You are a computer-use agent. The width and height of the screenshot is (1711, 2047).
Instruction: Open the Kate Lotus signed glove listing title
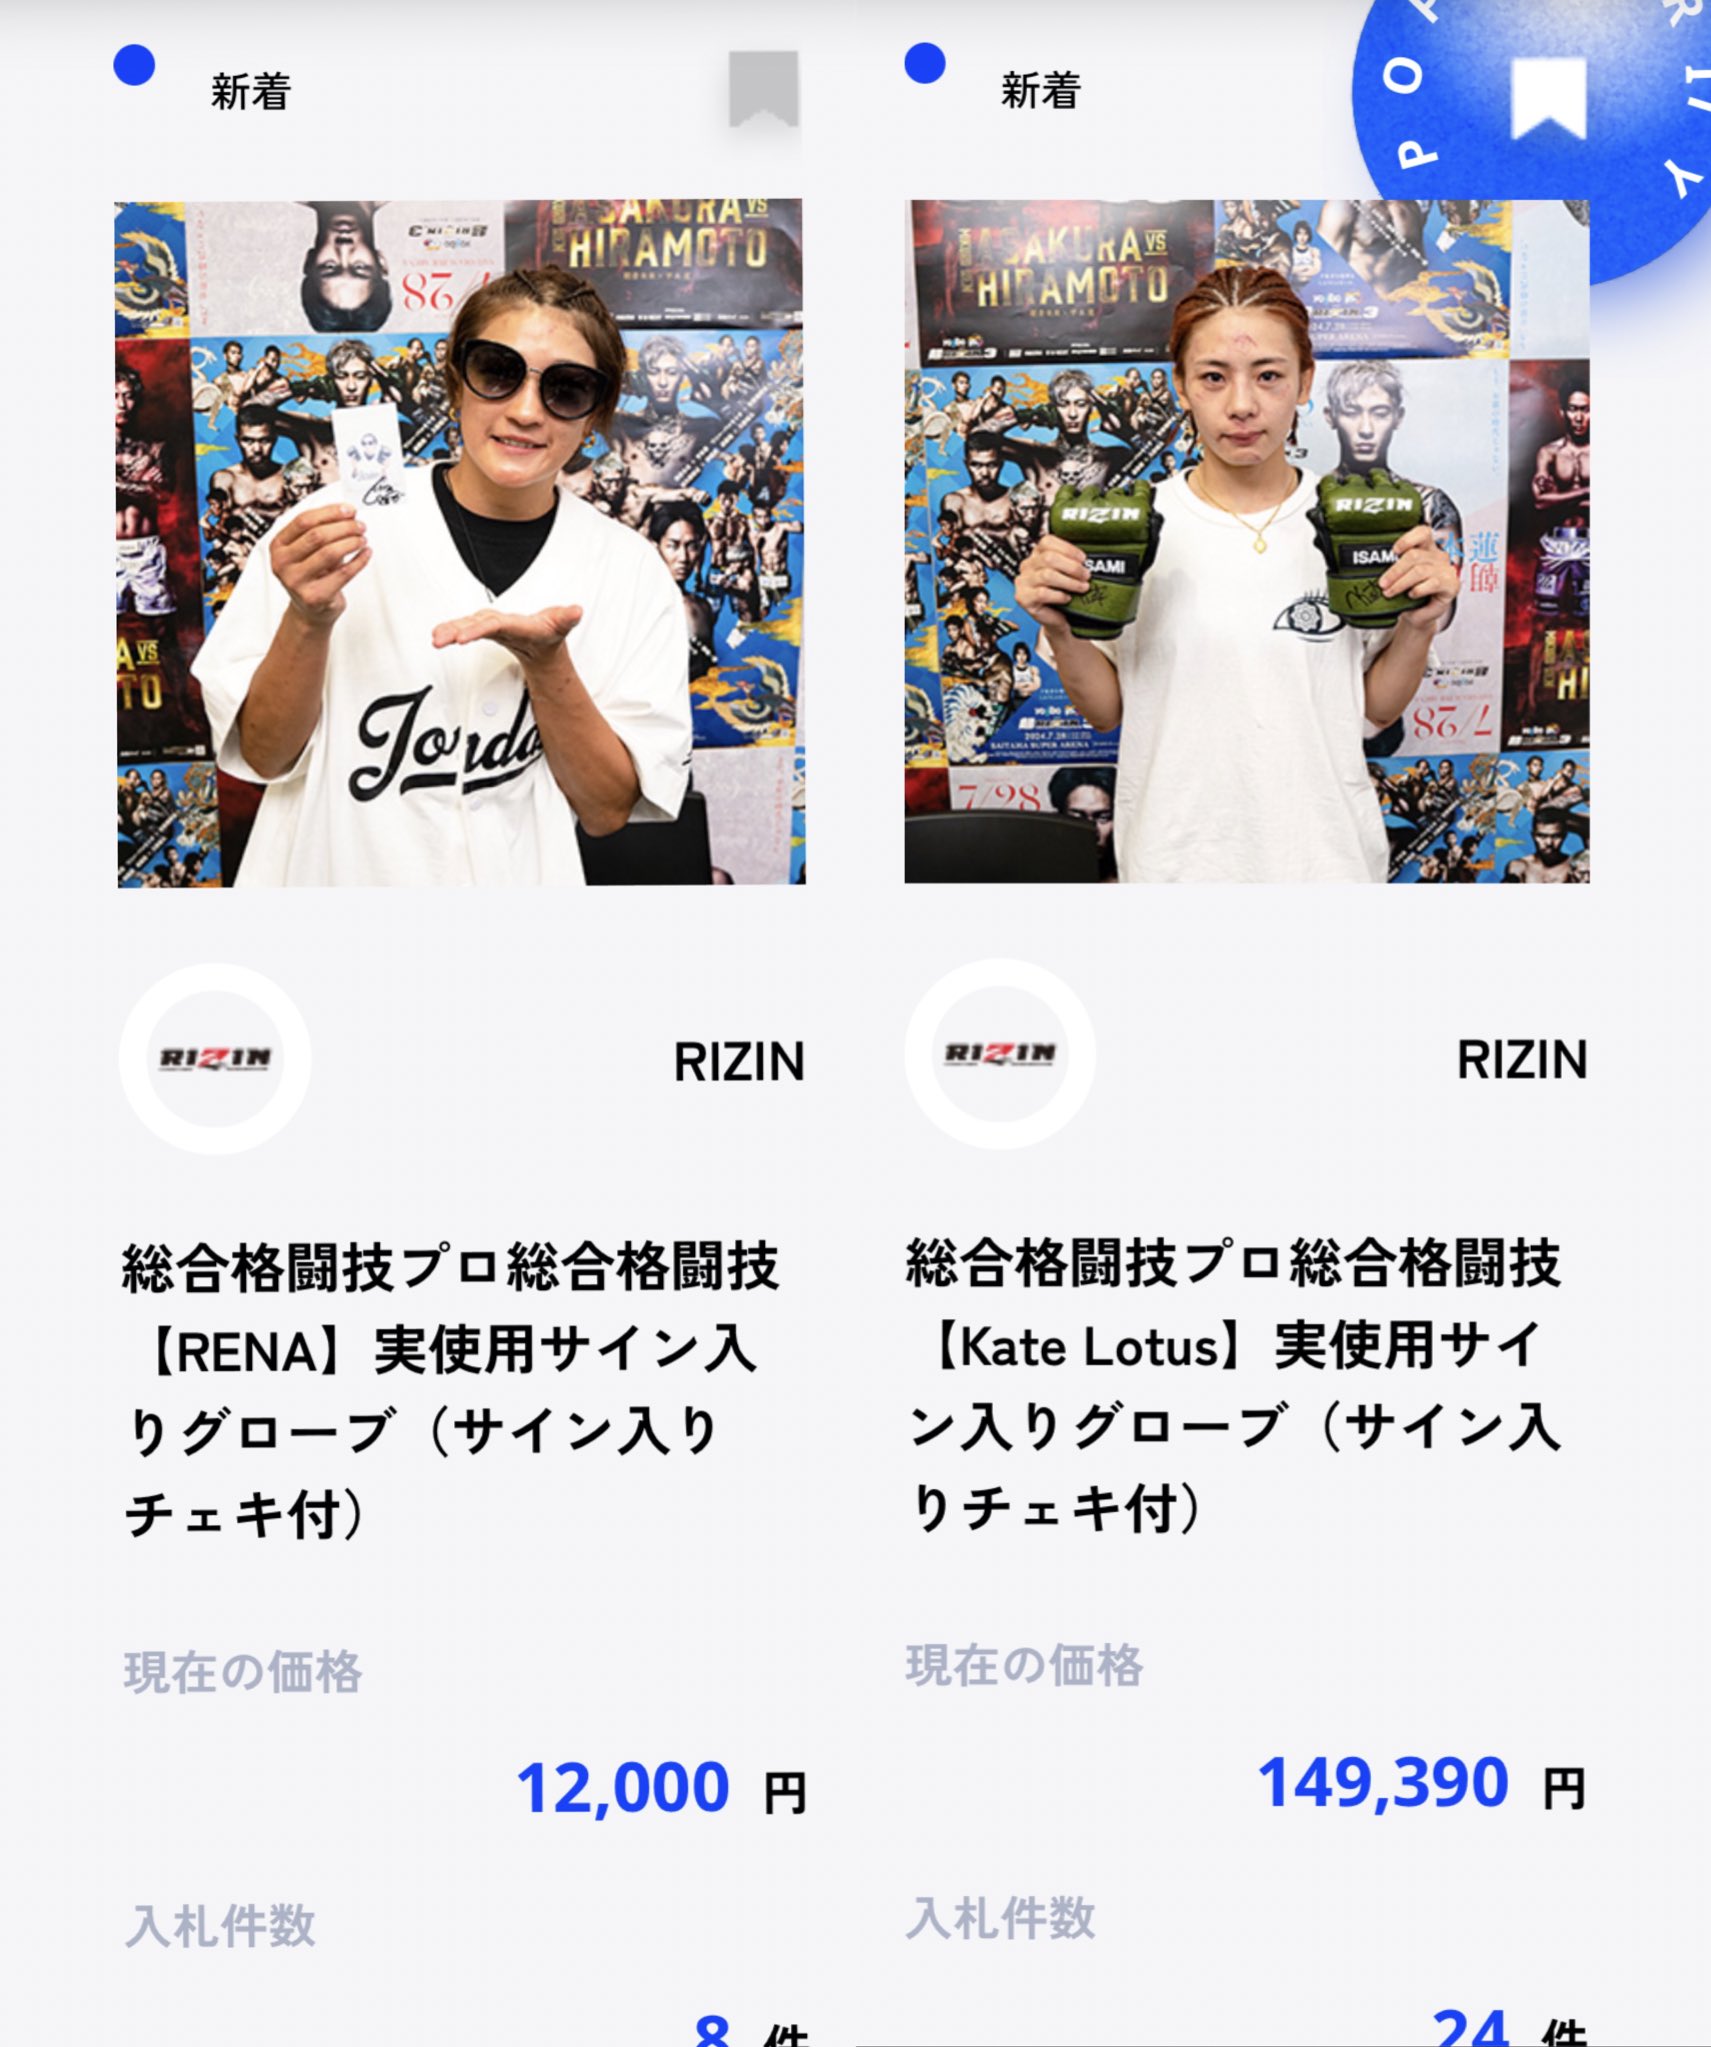pyautogui.click(x=1234, y=1386)
